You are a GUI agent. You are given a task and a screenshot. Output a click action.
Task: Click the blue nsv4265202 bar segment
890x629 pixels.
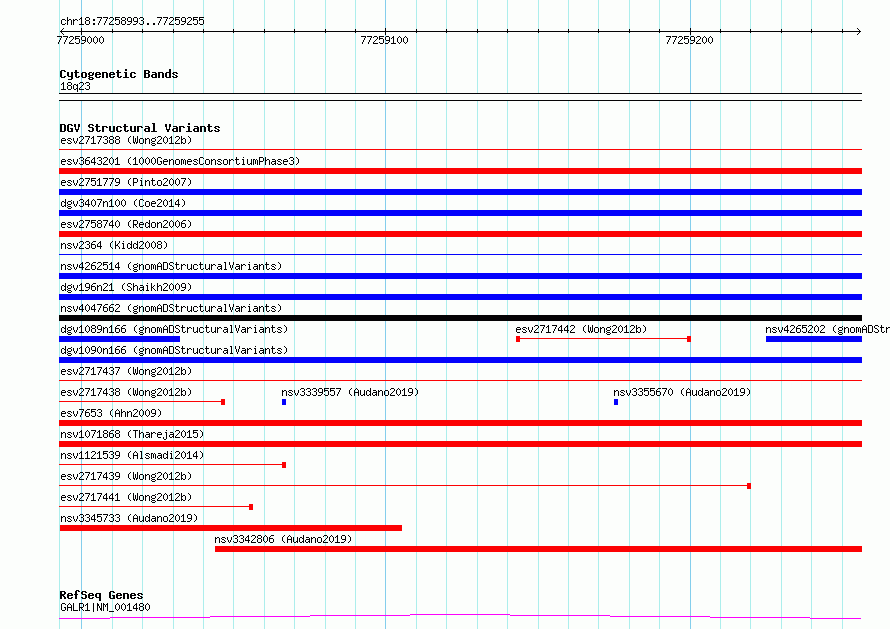point(814,339)
